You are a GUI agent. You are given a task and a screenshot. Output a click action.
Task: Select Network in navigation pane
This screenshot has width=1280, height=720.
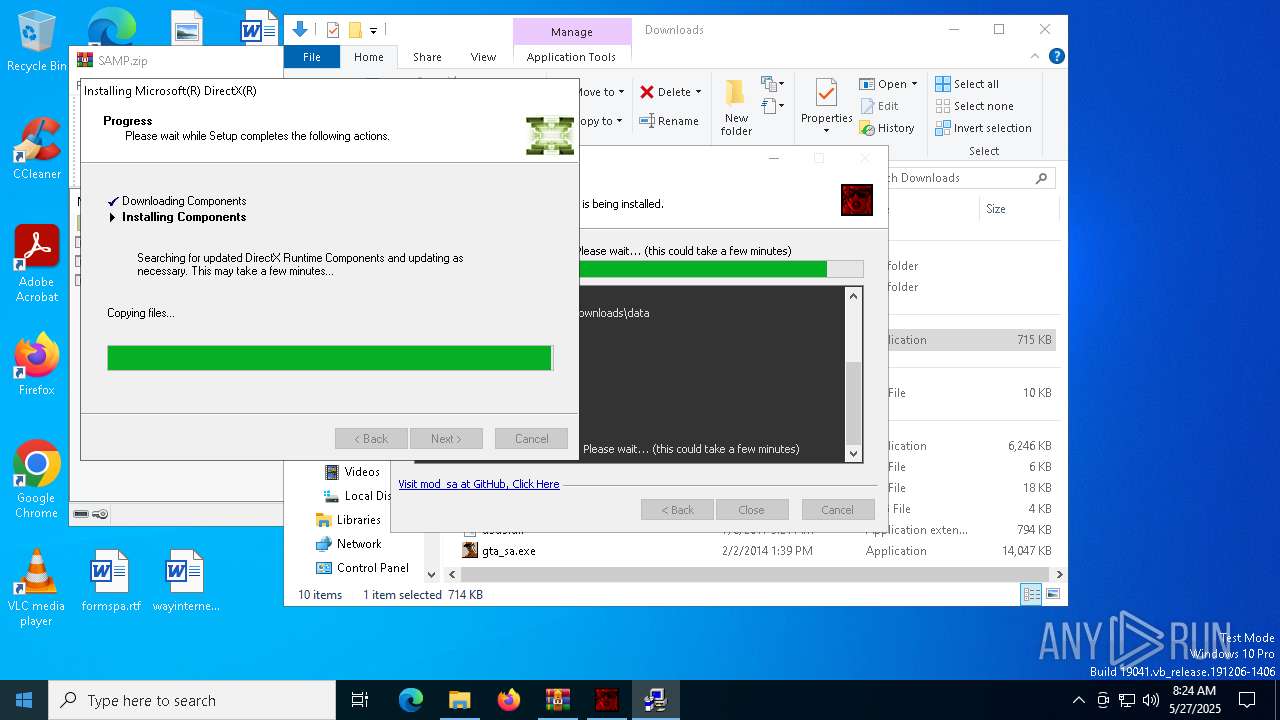tap(359, 544)
